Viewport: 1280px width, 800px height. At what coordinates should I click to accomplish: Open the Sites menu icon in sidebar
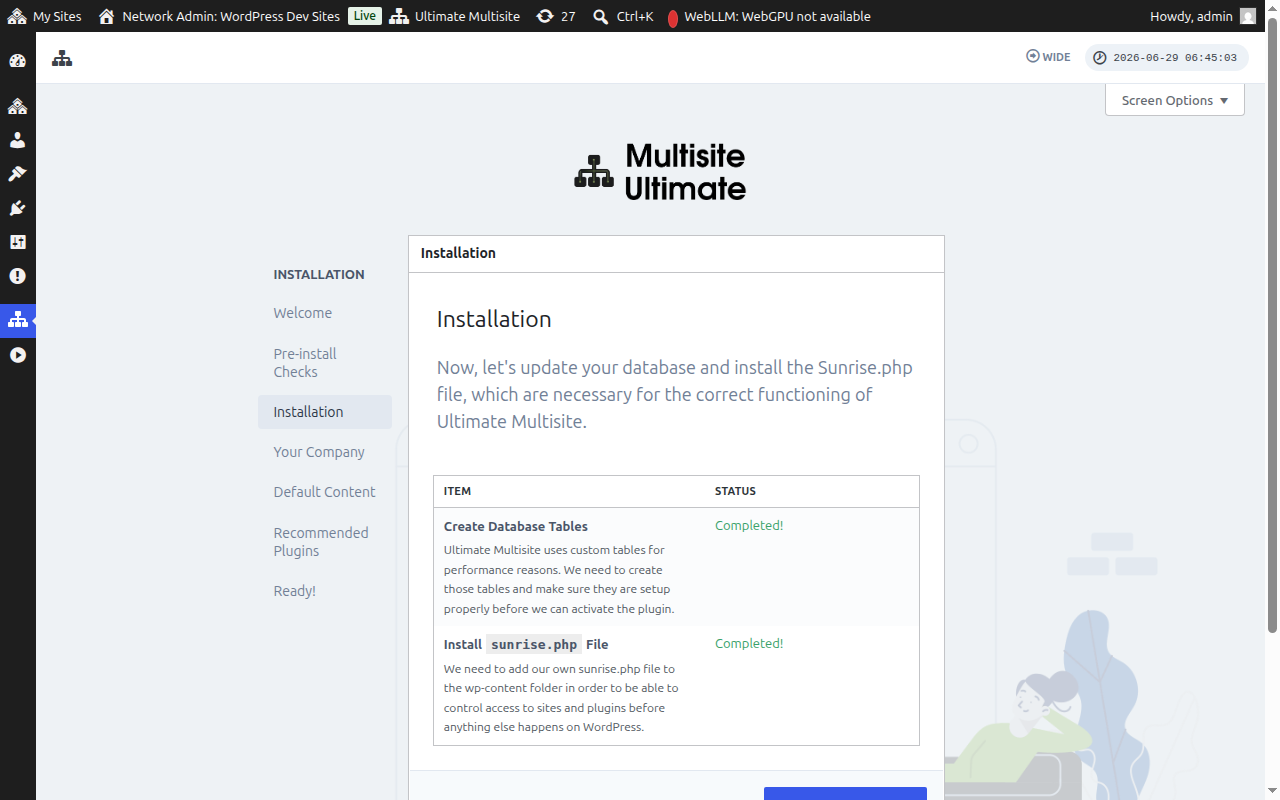pyautogui.click(x=17, y=106)
